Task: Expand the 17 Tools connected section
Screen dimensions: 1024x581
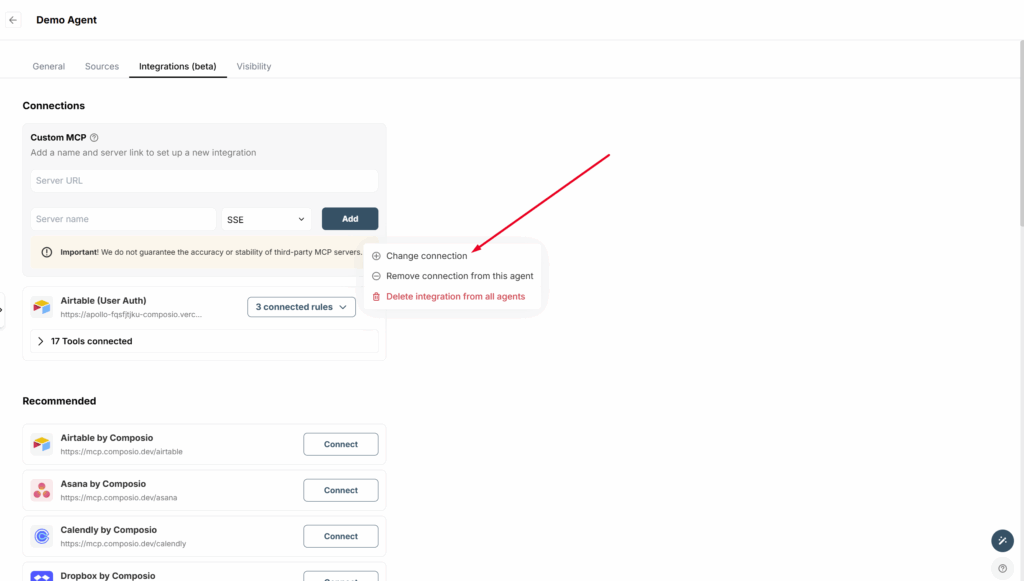Action: [92, 341]
